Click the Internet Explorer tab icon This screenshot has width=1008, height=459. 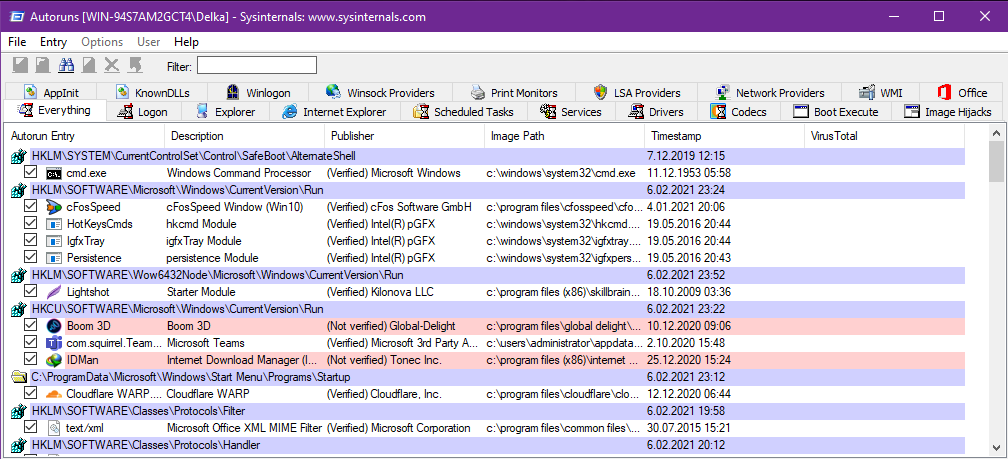(x=291, y=112)
